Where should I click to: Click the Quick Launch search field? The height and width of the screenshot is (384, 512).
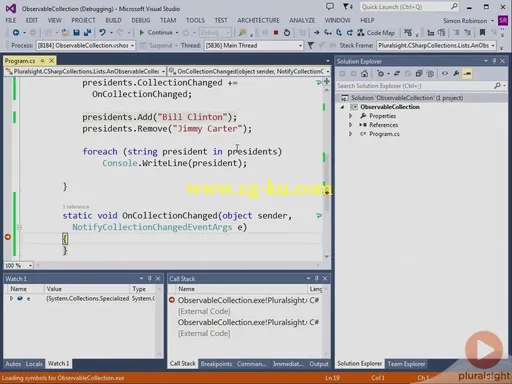coord(410,7)
